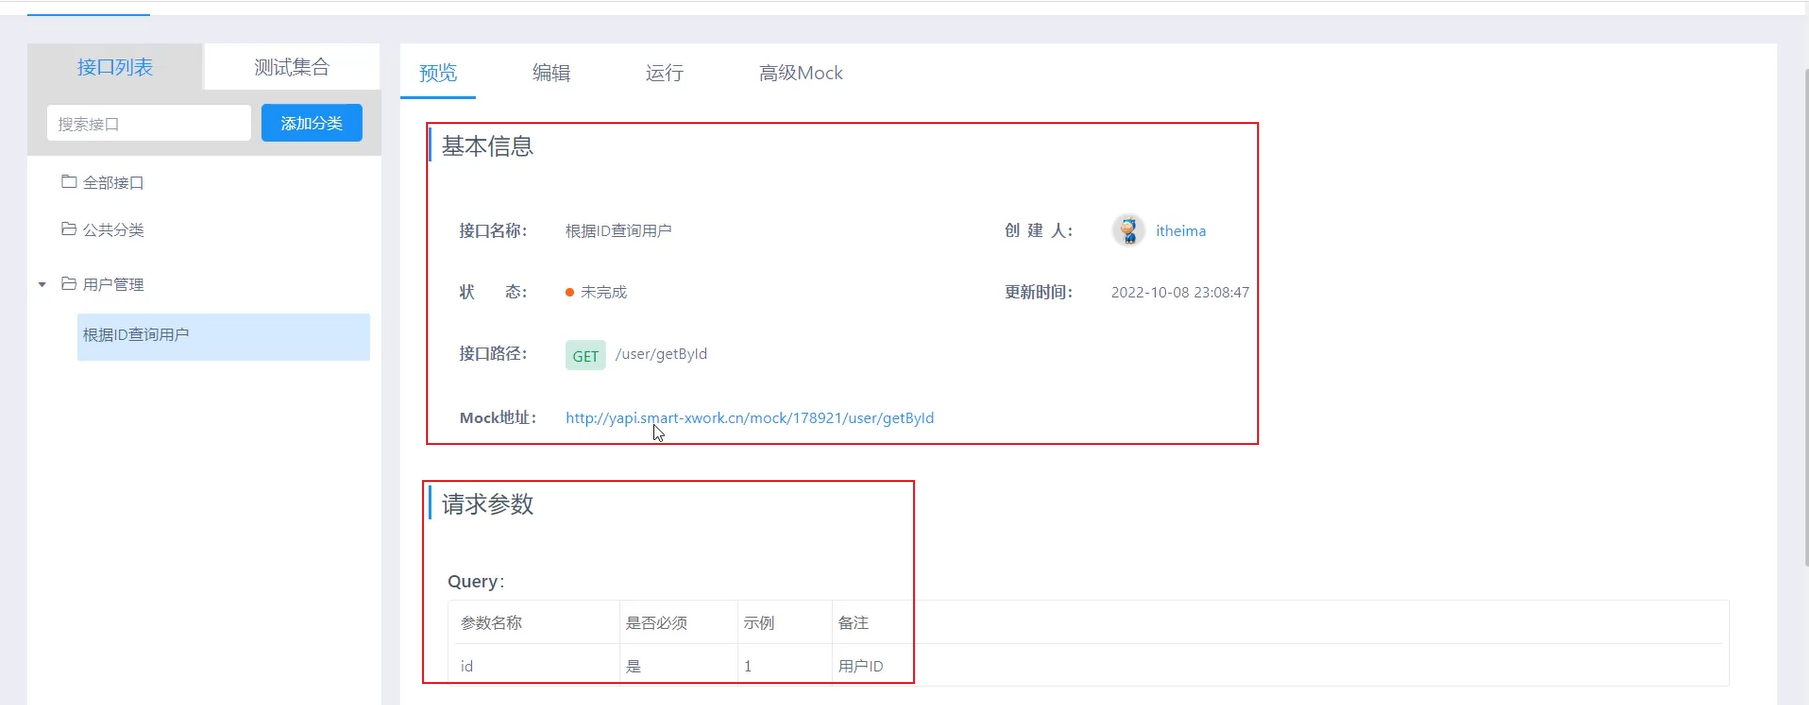Open the Mock地址 URL link
This screenshot has height=705, width=1809.
click(x=749, y=418)
